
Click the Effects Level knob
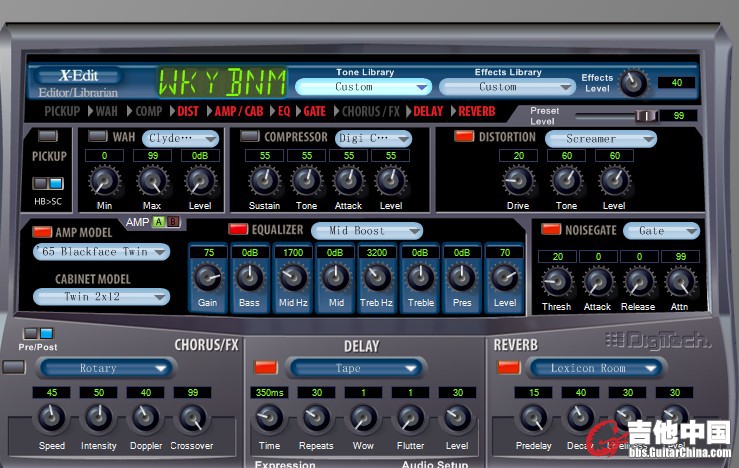point(633,83)
